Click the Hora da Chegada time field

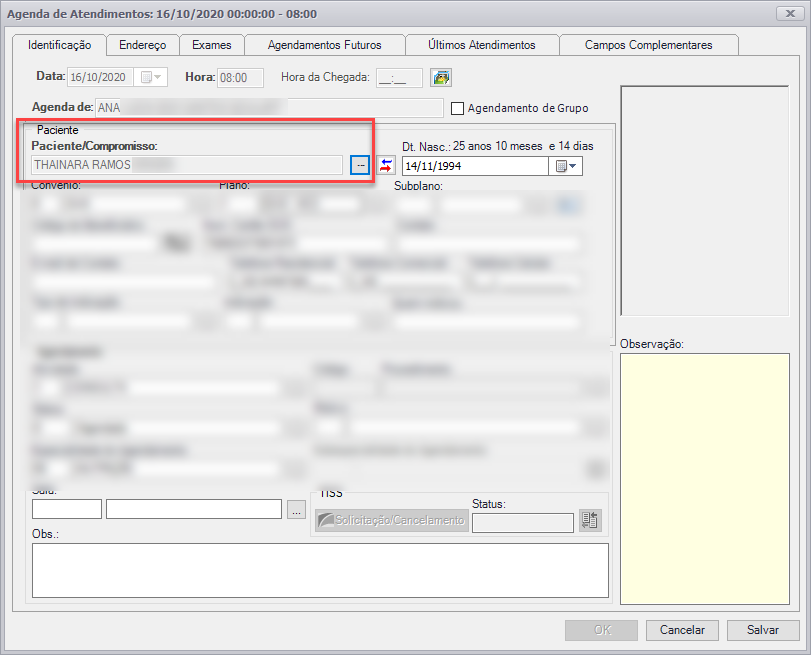pos(399,78)
